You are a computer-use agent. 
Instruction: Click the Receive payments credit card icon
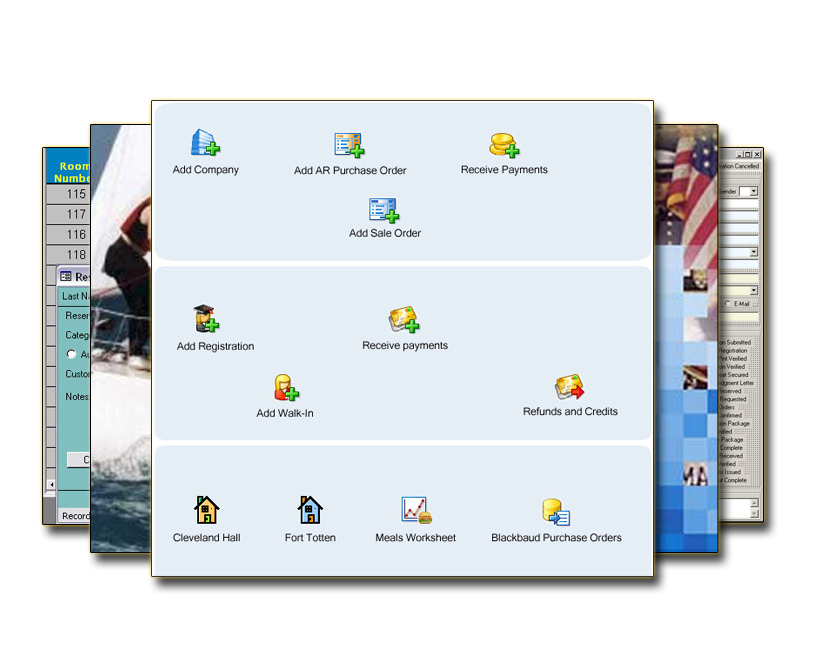[404, 319]
